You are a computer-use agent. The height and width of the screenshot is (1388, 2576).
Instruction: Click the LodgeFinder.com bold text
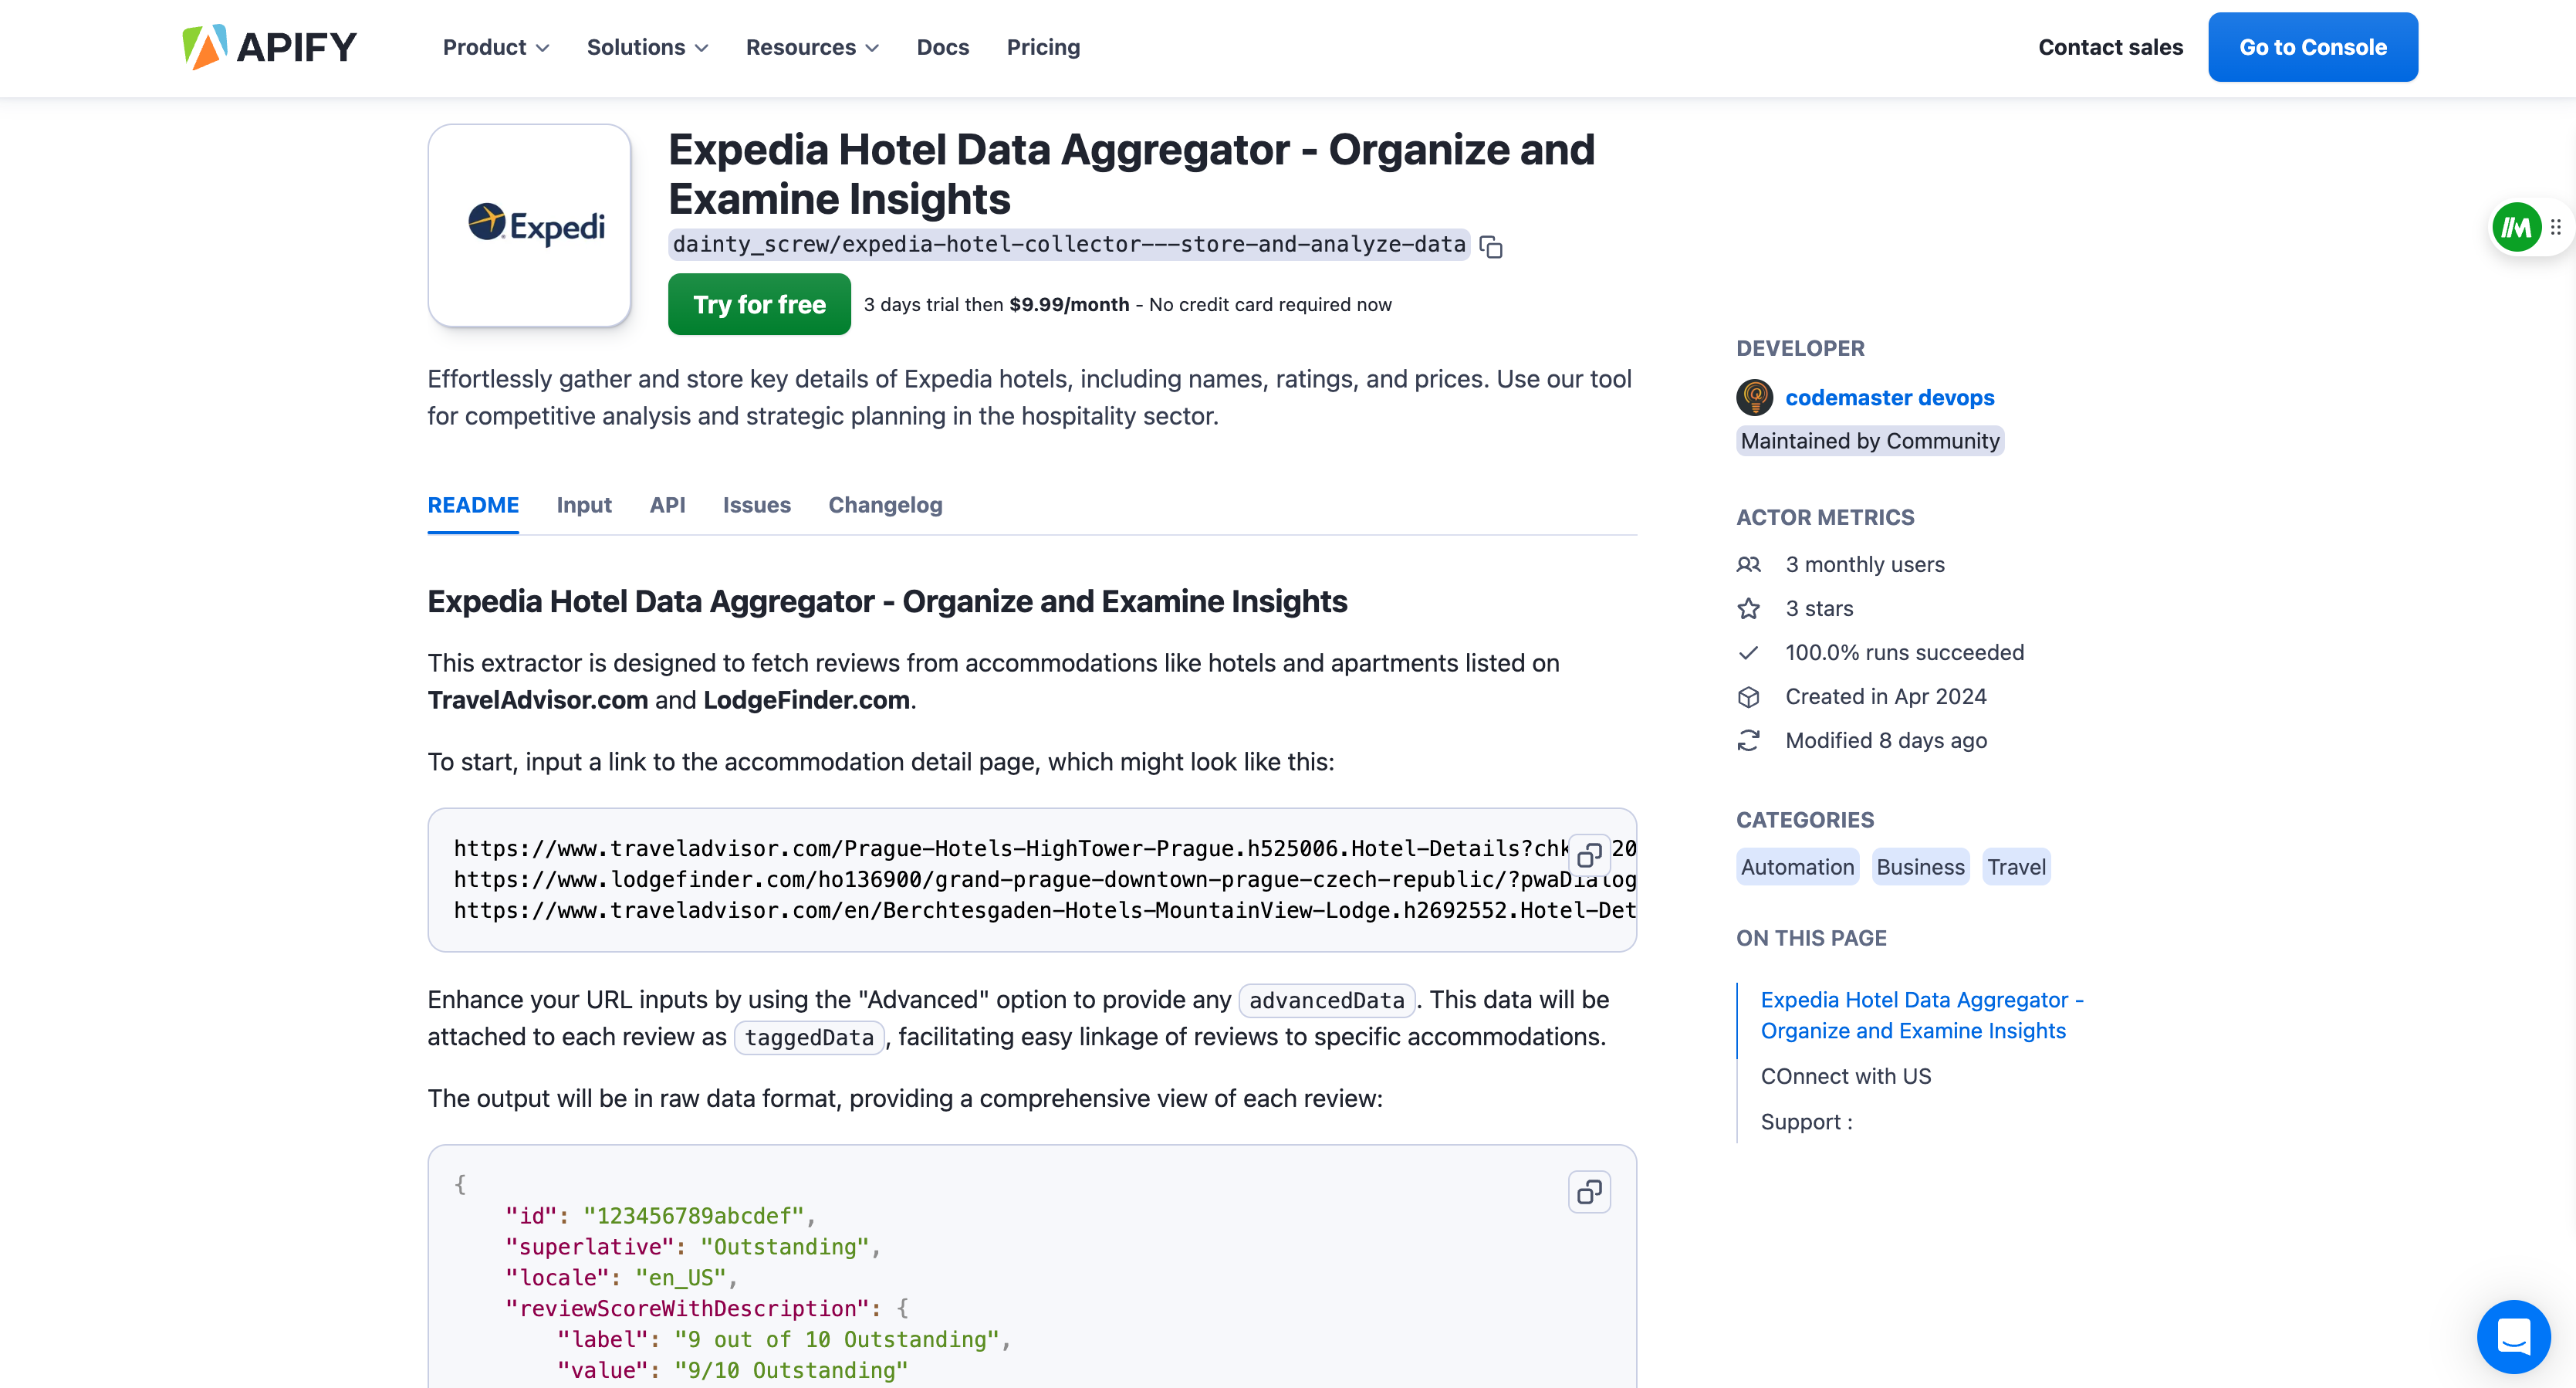806,700
